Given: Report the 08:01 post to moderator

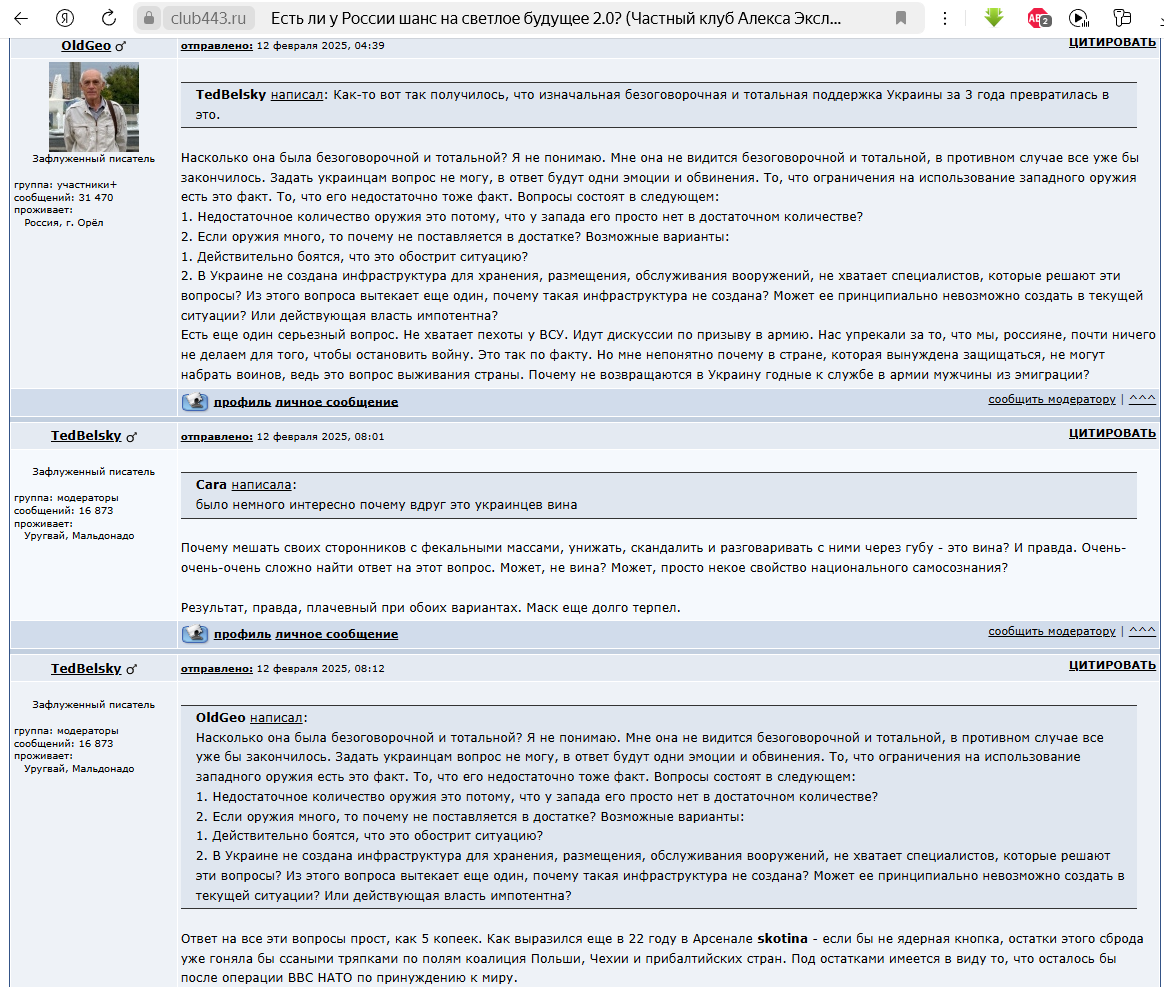Looking at the screenshot, I should tap(1051, 632).
